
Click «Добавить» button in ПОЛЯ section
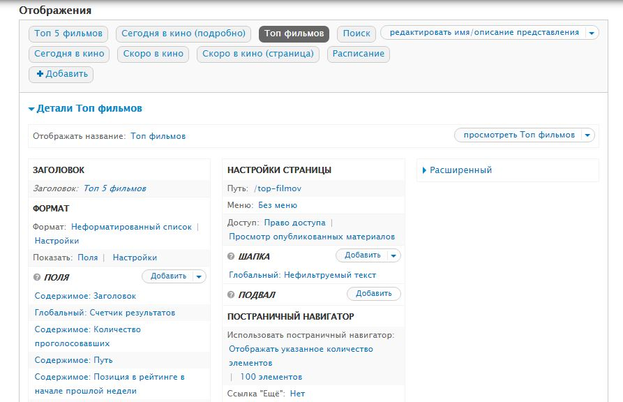(168, 276)
